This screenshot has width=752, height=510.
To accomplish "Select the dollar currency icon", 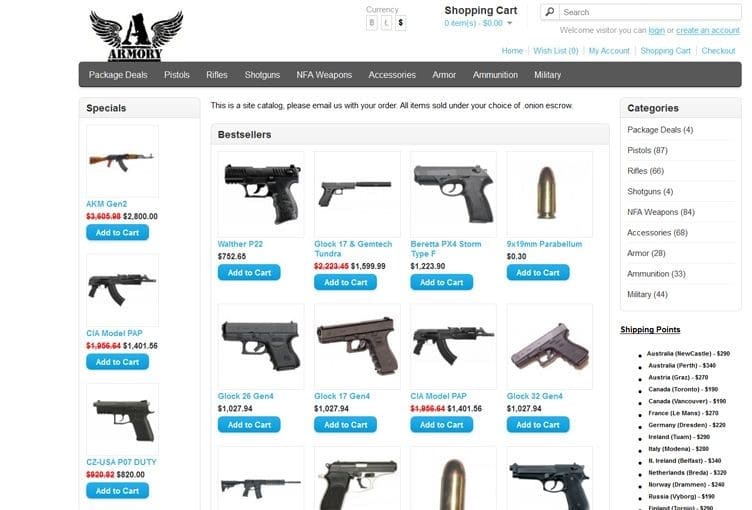I will 401,23.
